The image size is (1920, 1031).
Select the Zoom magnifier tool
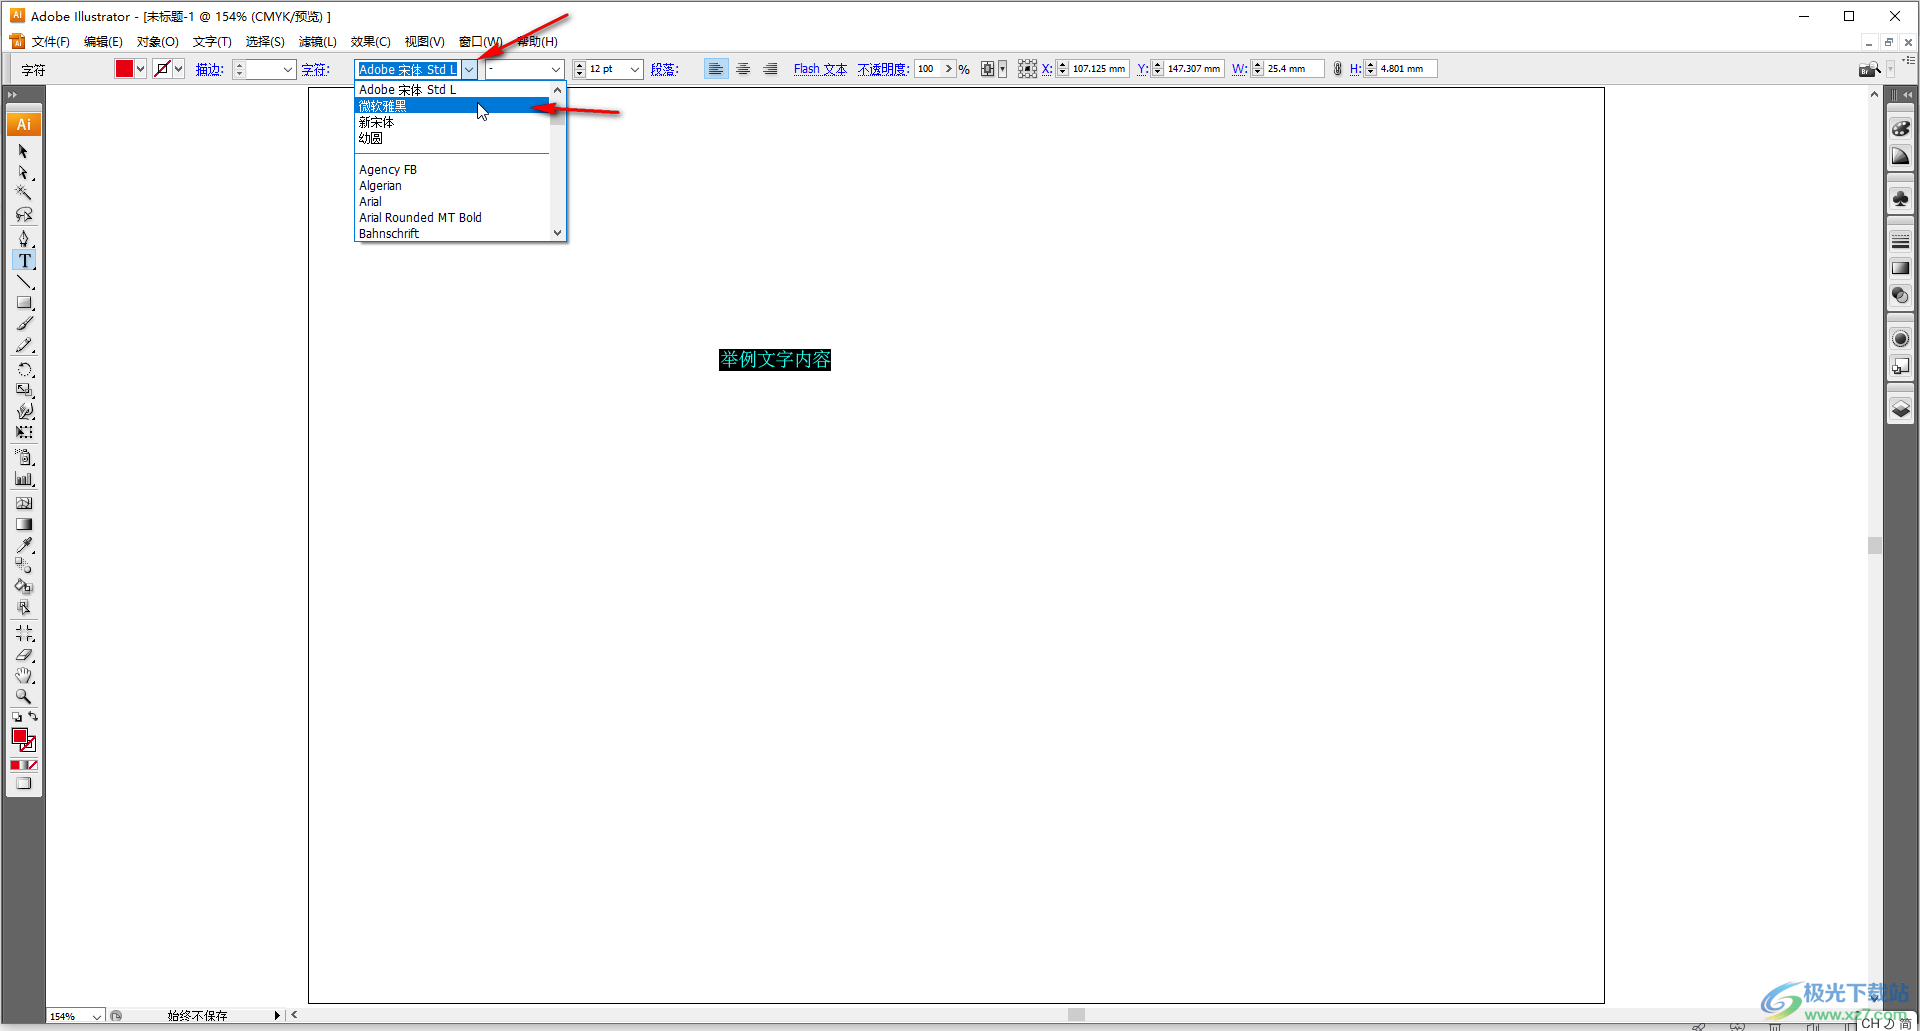[24, 697]
